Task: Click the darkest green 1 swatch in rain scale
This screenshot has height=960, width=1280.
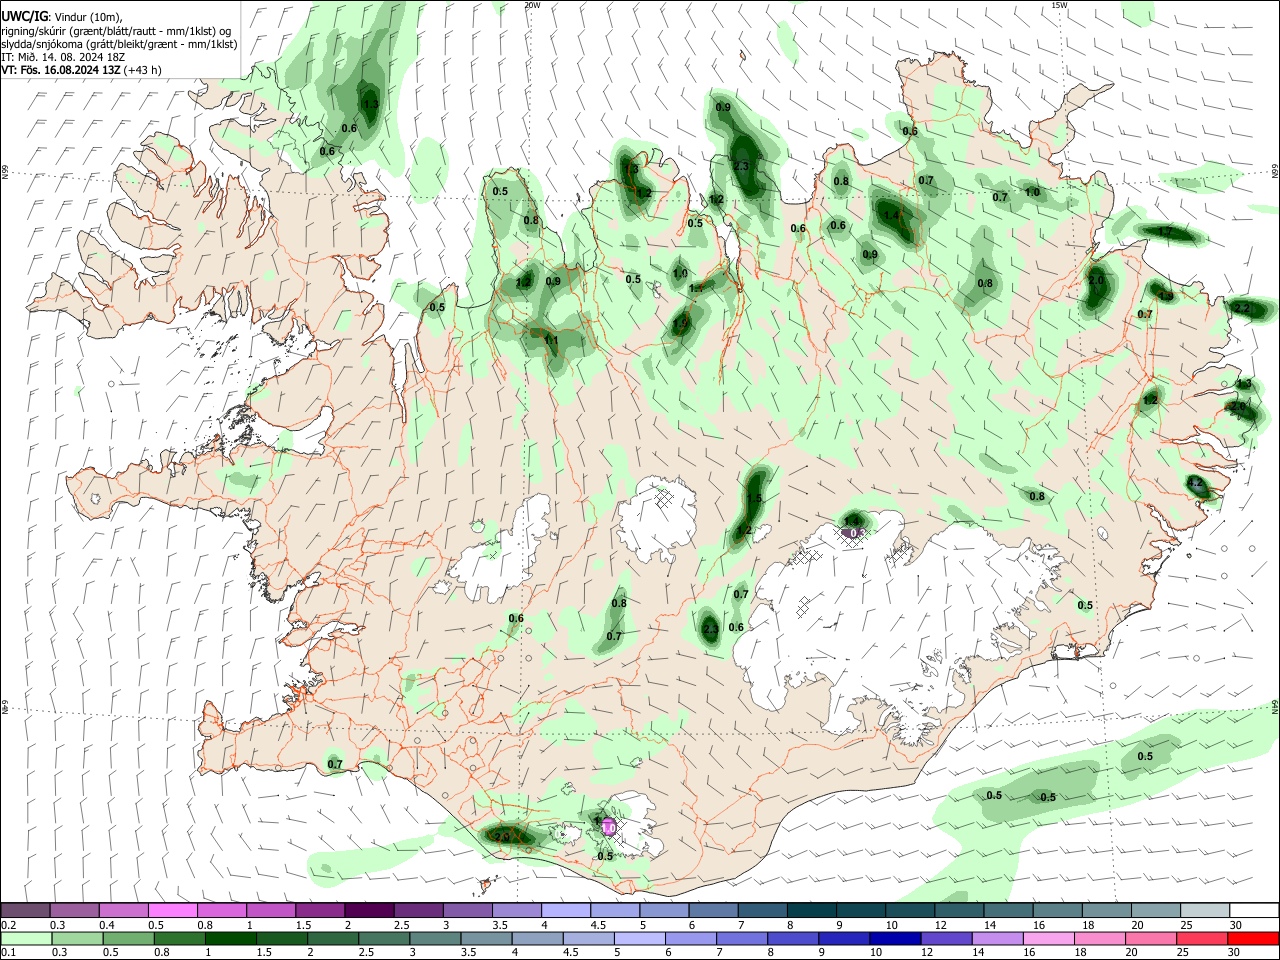Action: click(x=230, y=939)
